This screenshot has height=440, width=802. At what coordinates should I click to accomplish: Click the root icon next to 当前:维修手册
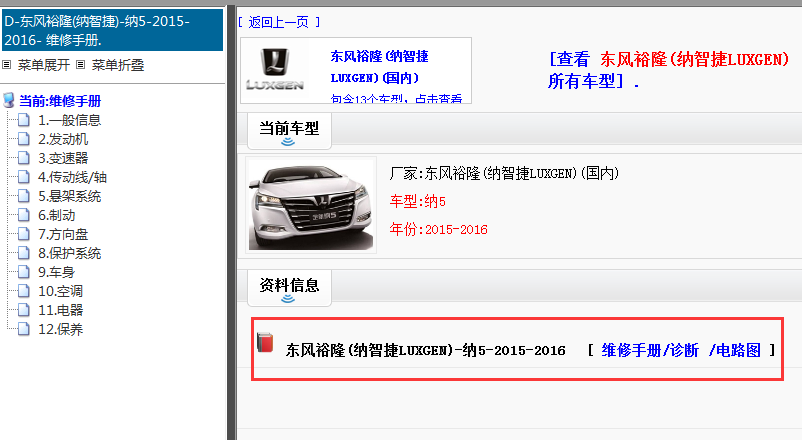(x=9, y=100)
